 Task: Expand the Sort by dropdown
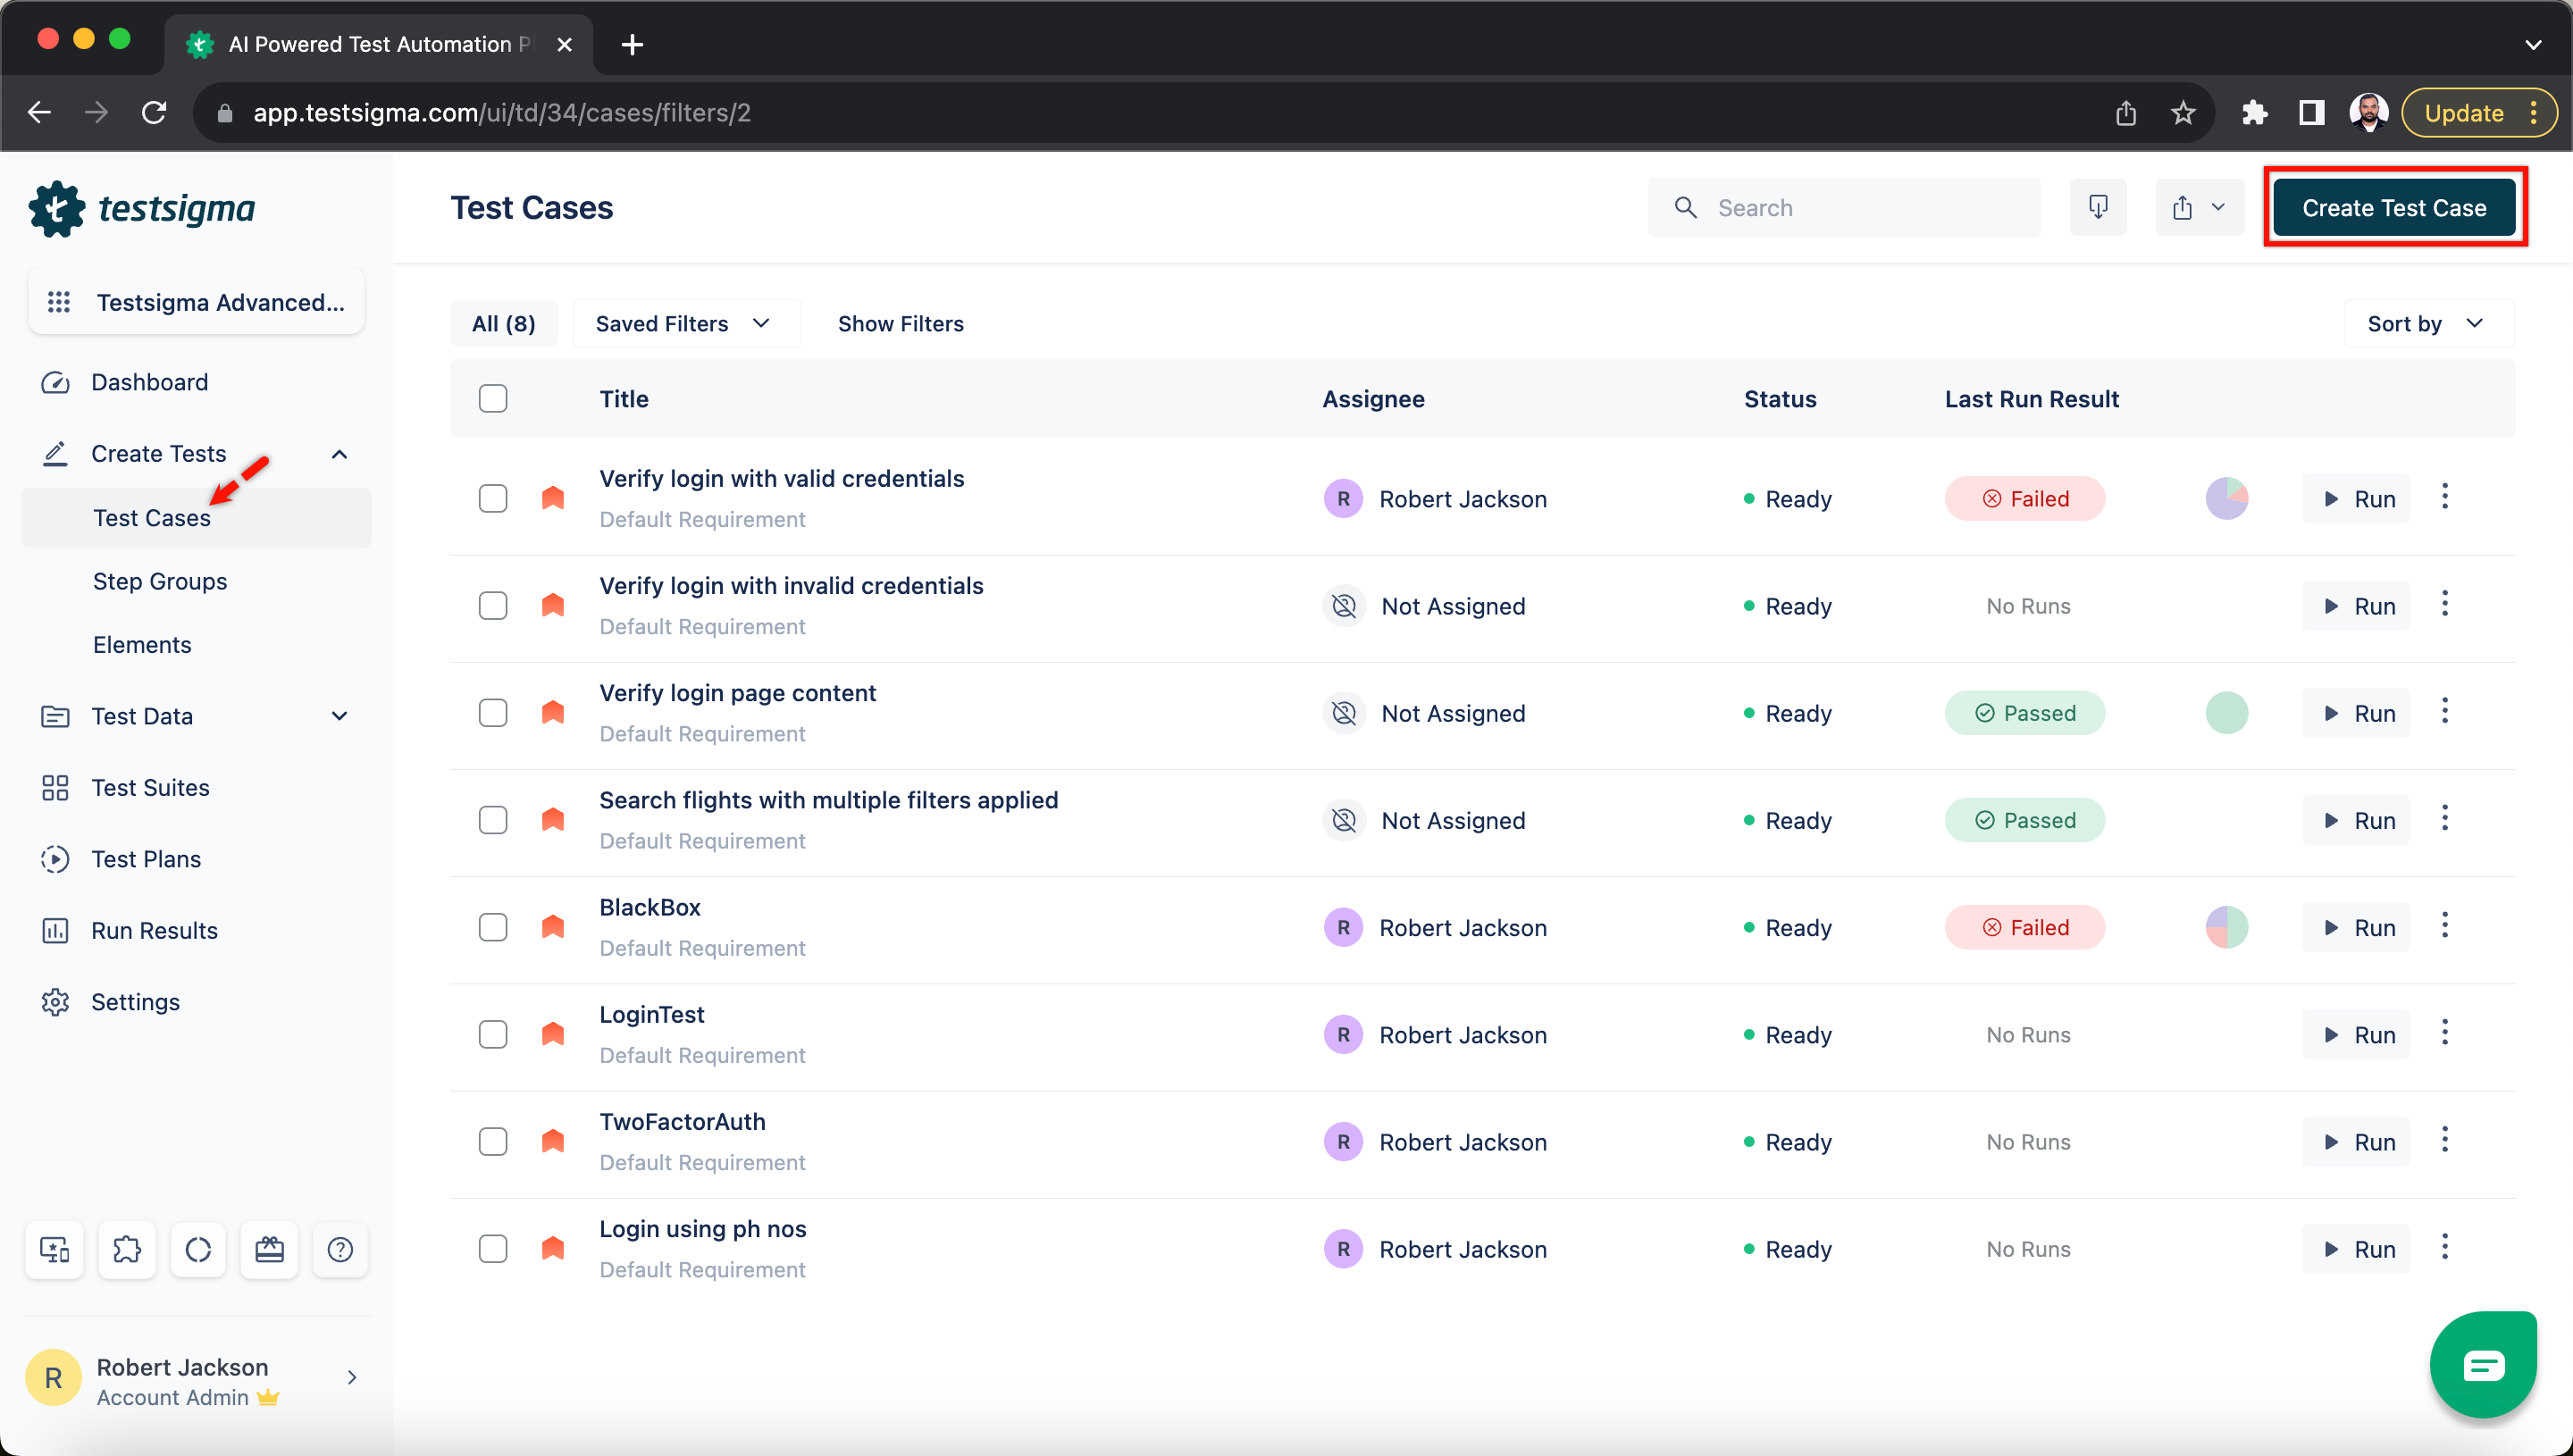point(2421,323)
